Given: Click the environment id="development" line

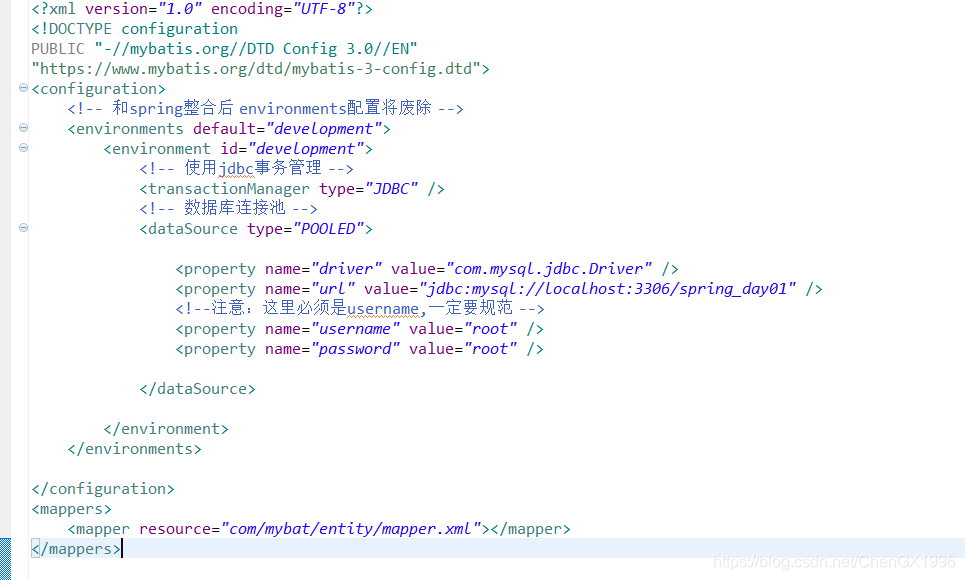Looking at the screenshot, I should pyautogui.click(x=238, y=148).
